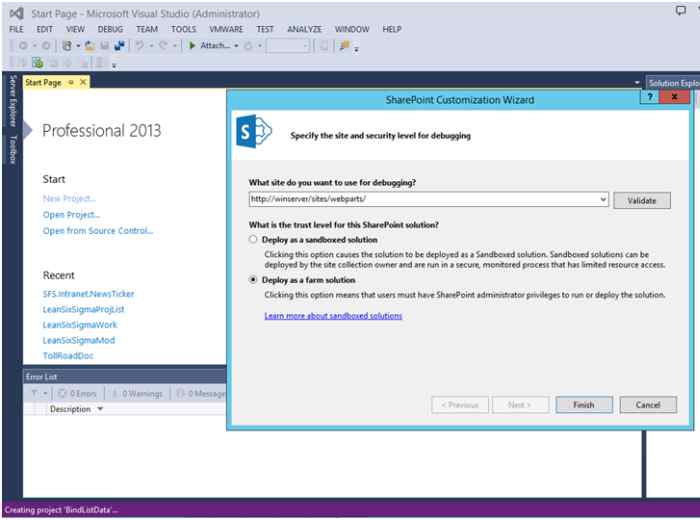Open the WINDOW menu
Viewport: 700px width, 520px height.
[352, 29]
